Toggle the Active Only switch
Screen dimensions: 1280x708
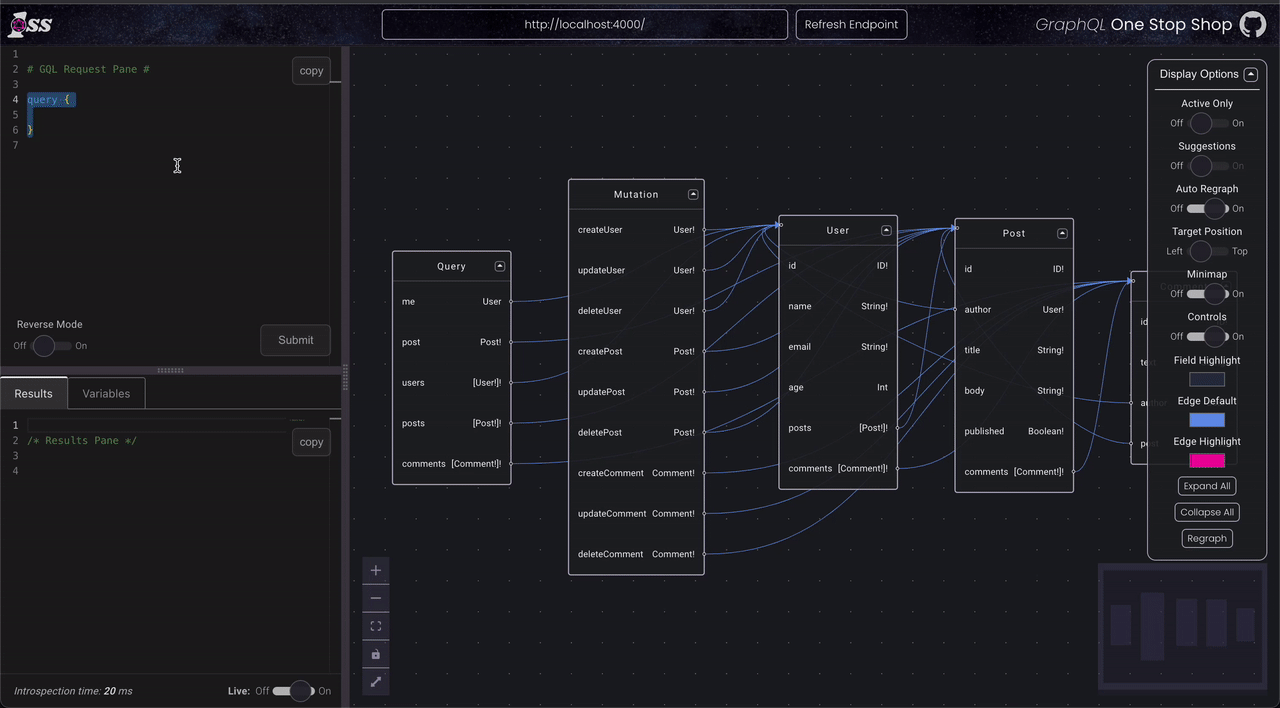1207,123
